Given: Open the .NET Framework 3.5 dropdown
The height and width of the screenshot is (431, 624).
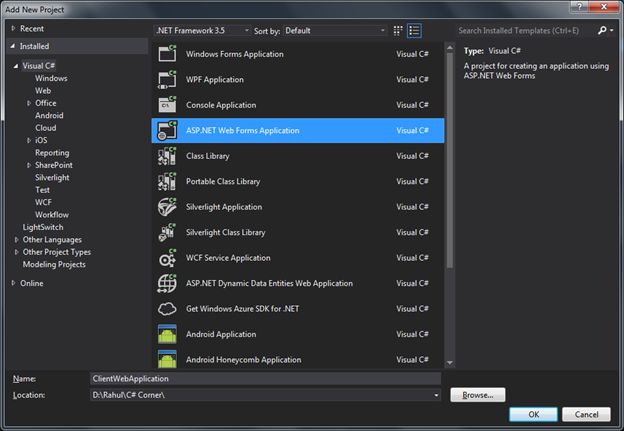Looking at the screenshot, I should pos(202,31).
